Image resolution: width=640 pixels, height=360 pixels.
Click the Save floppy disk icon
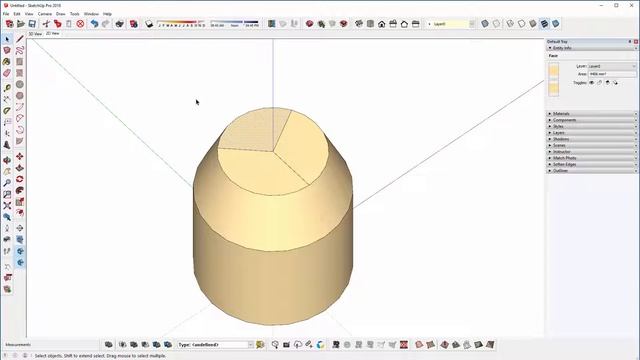(32, 24)
